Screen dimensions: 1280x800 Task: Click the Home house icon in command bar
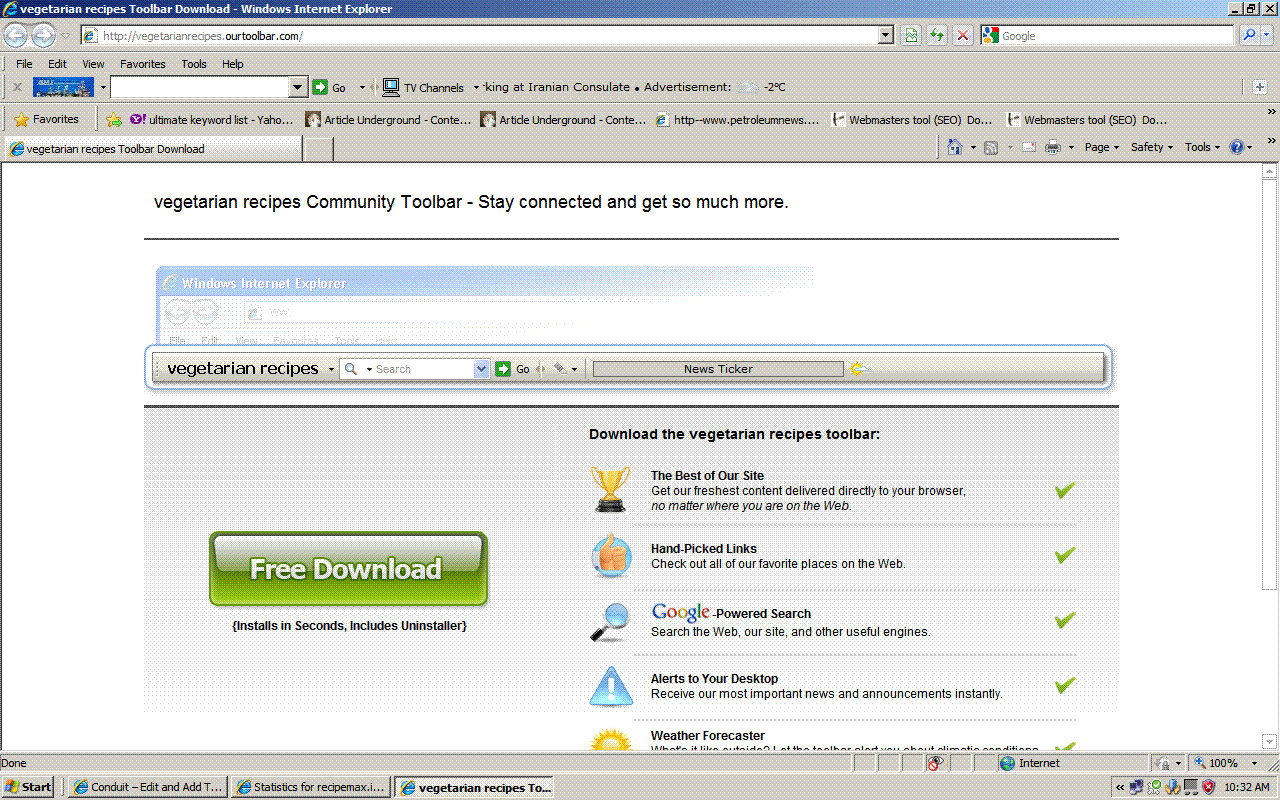click(x=955, y=147)
